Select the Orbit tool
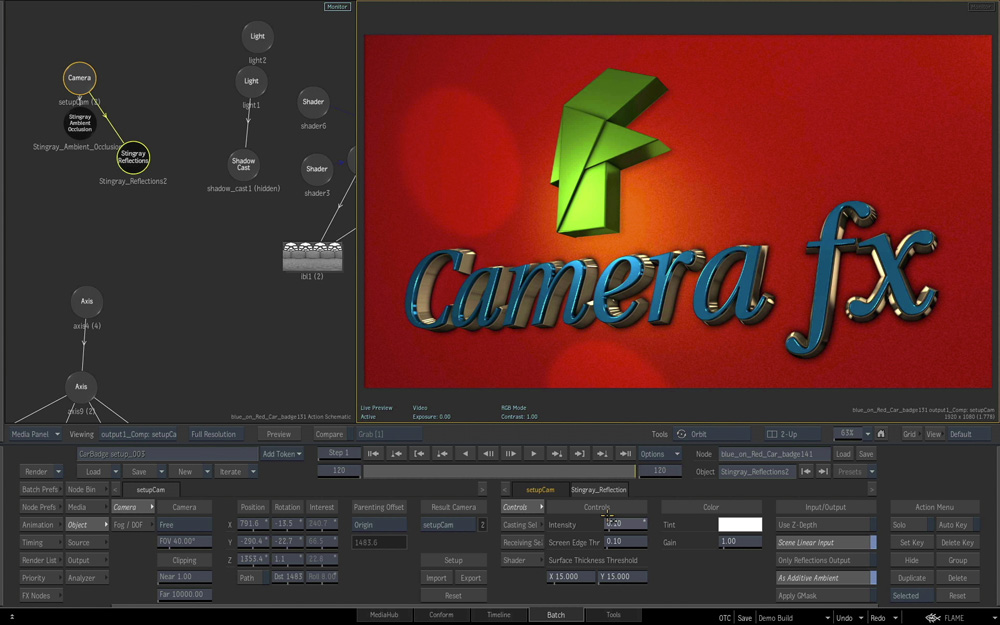Image resolution: width=1000 pixels, height=625 pixels. point(712,434)
